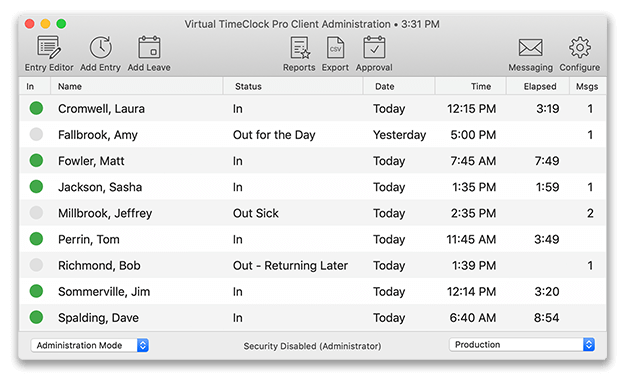This screenshot has height=376, width=625.
Task: Click elapsed value 1:59
Action: [x=548, y=187]
